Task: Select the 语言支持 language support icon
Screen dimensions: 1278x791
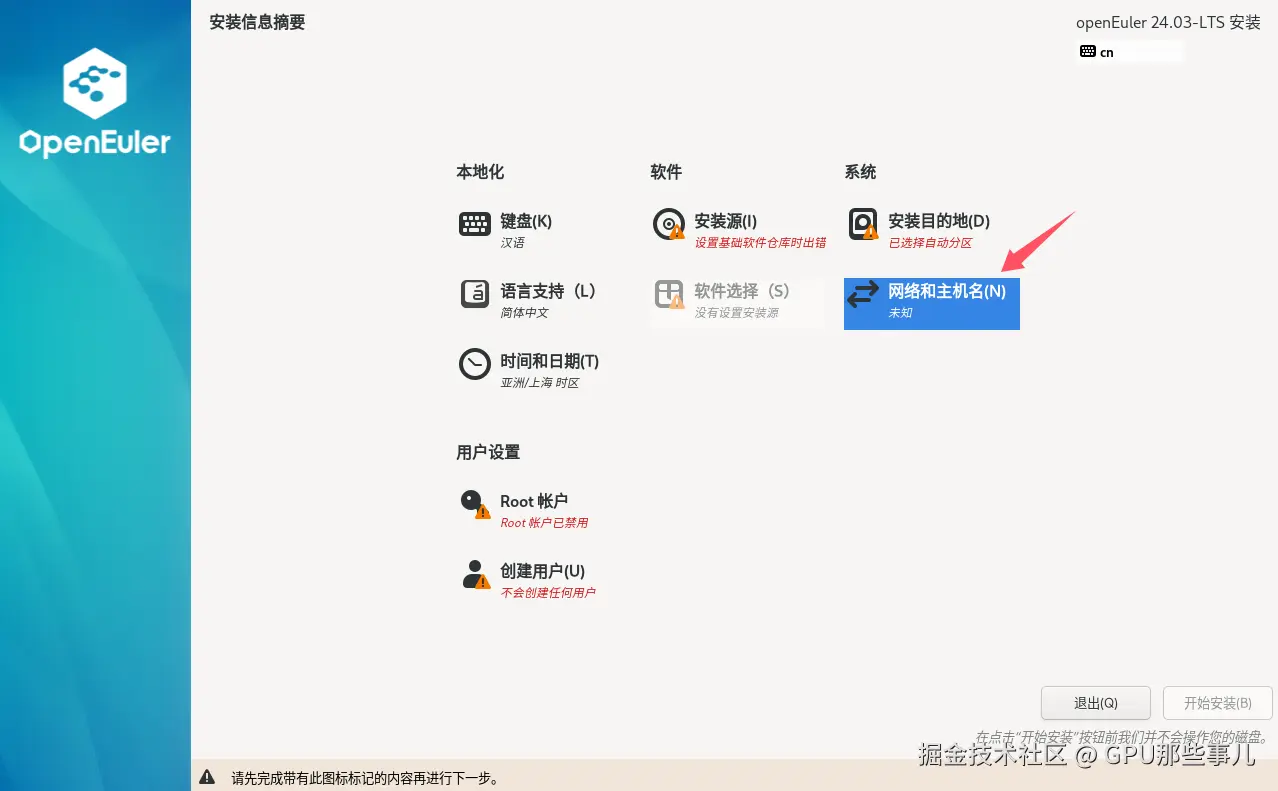Action: point(474,294)
